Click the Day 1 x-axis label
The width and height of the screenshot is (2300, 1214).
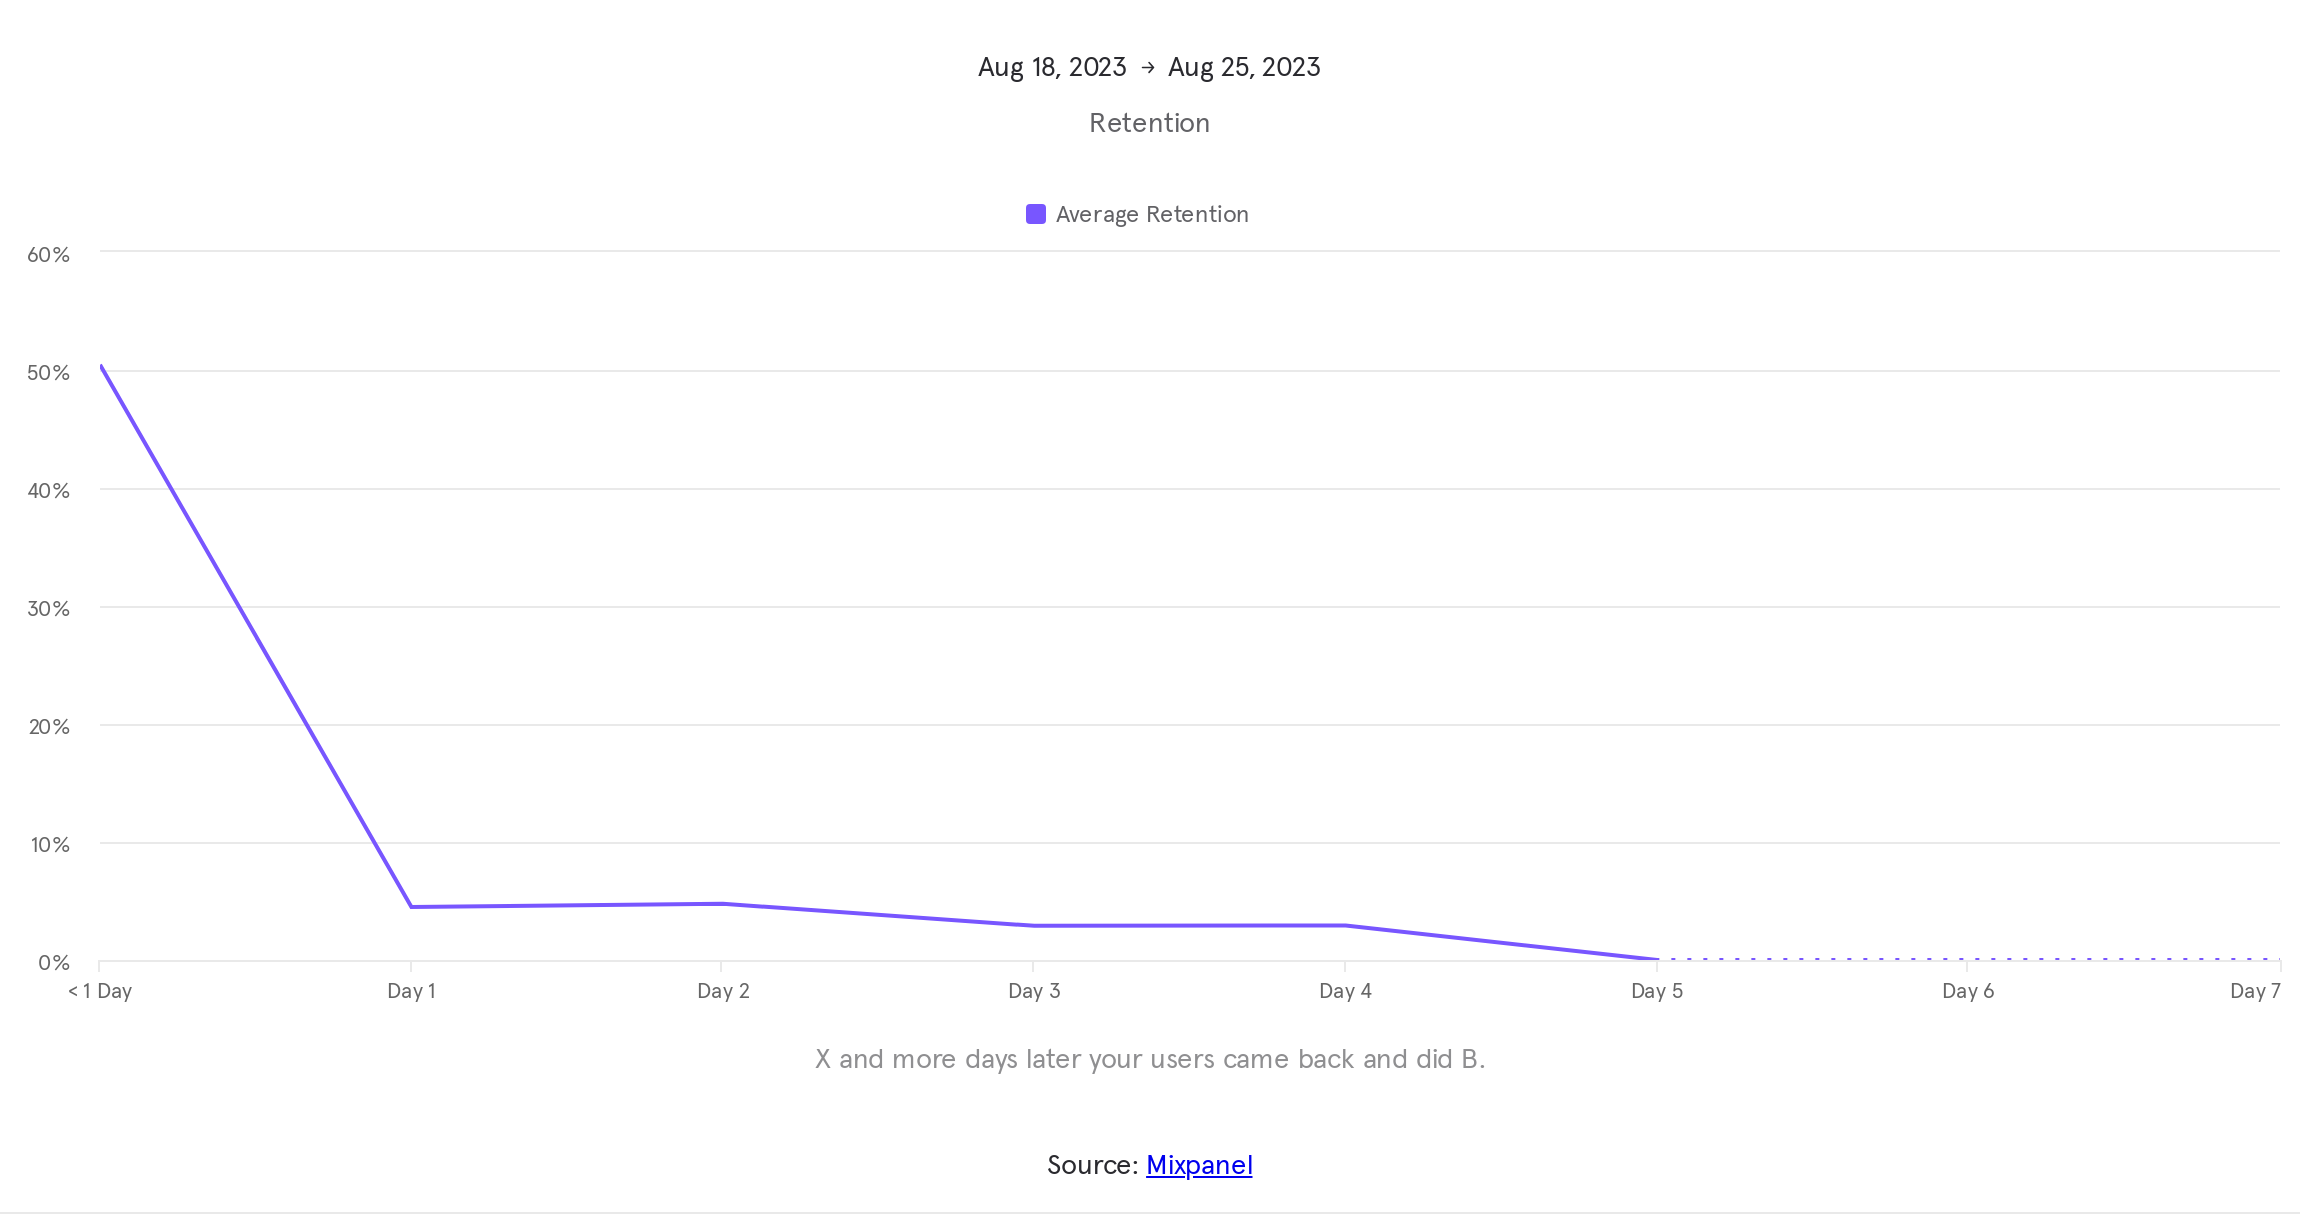(411, 991)
